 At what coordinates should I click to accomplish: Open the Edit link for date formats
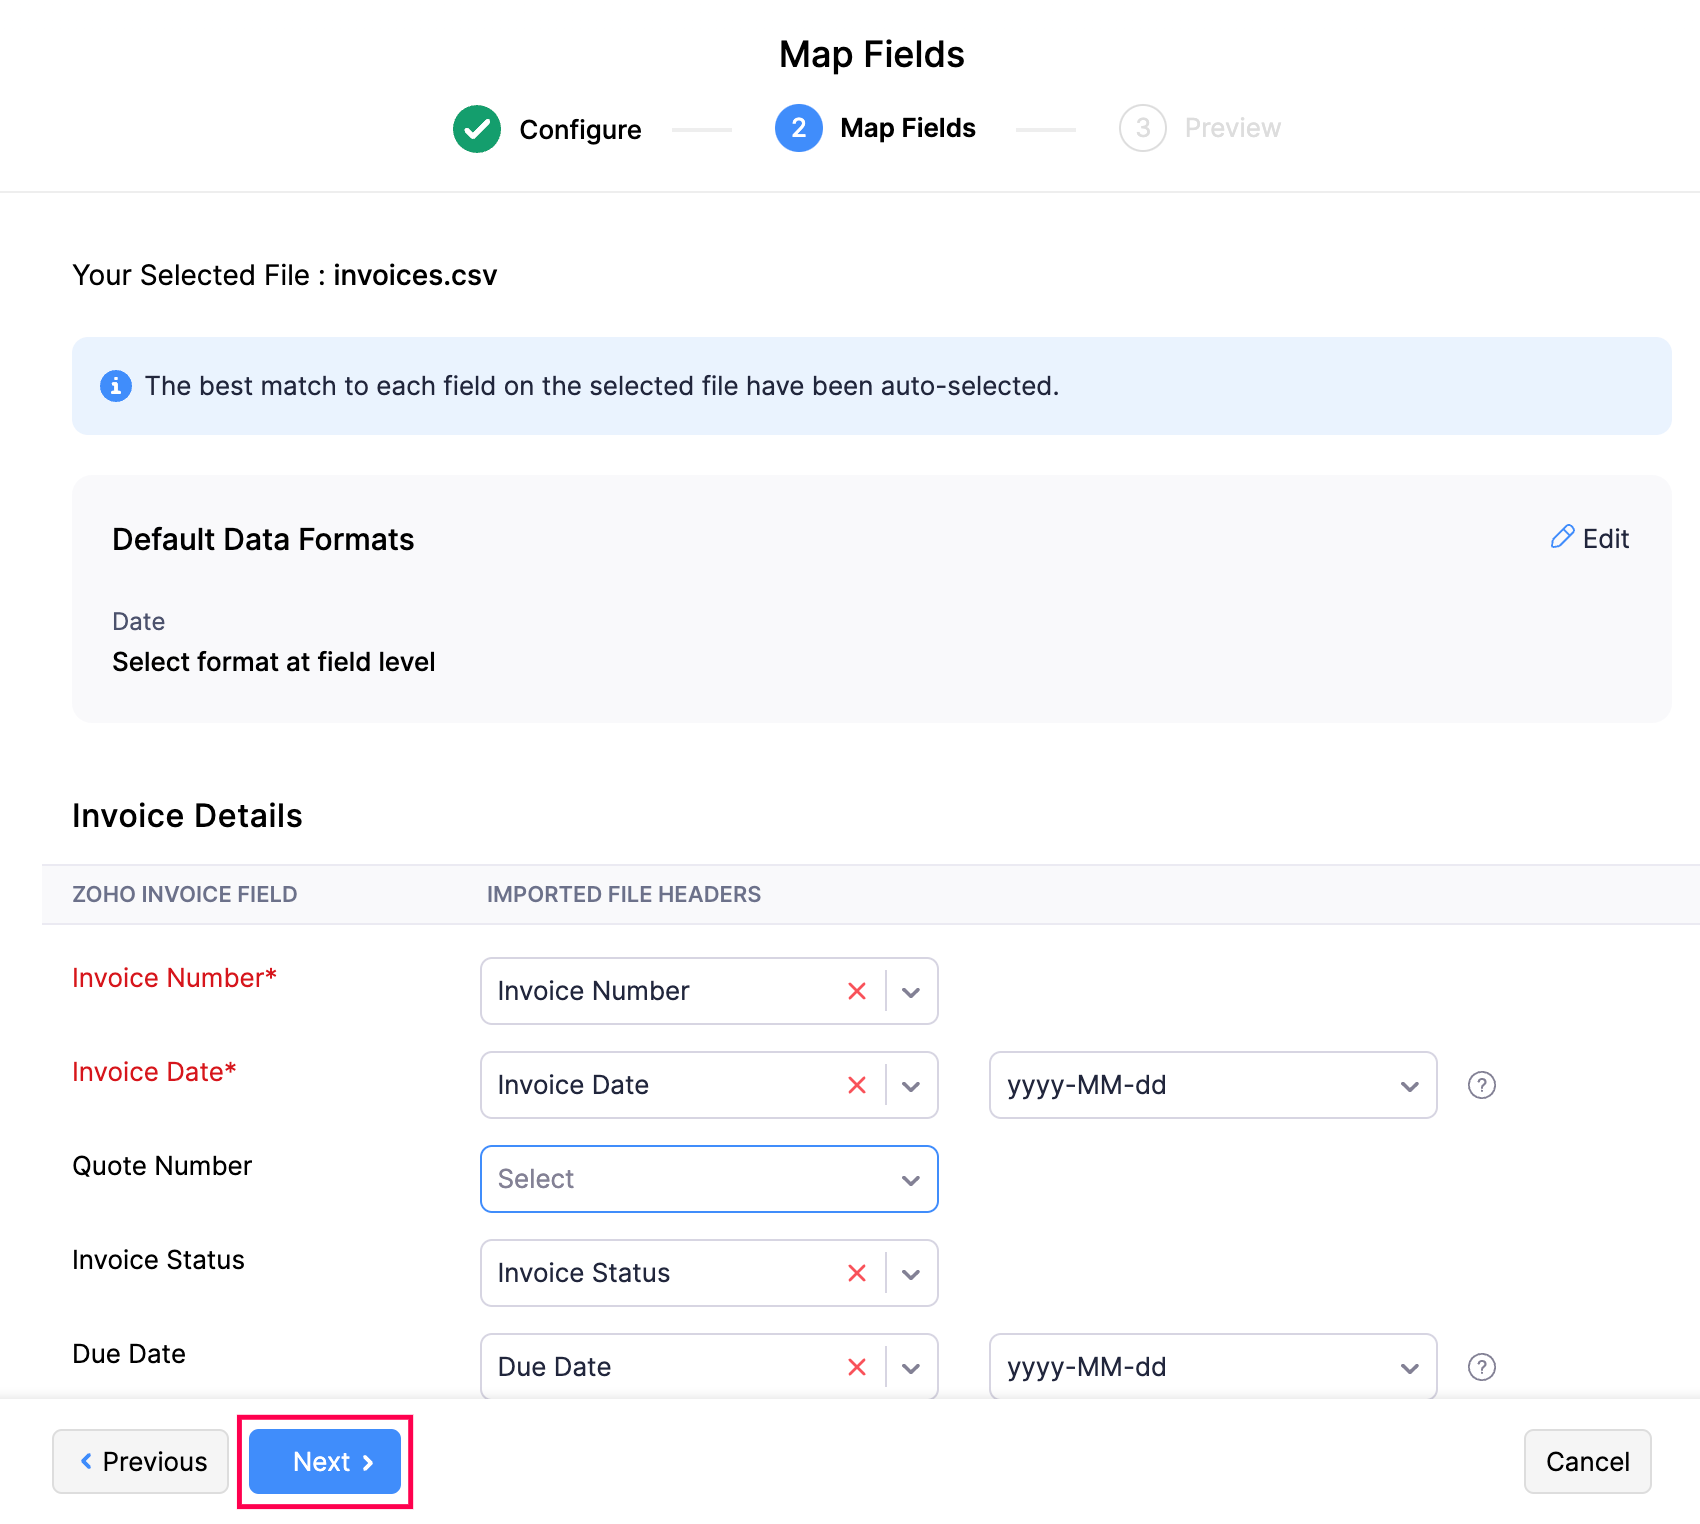click(1603, 538)
